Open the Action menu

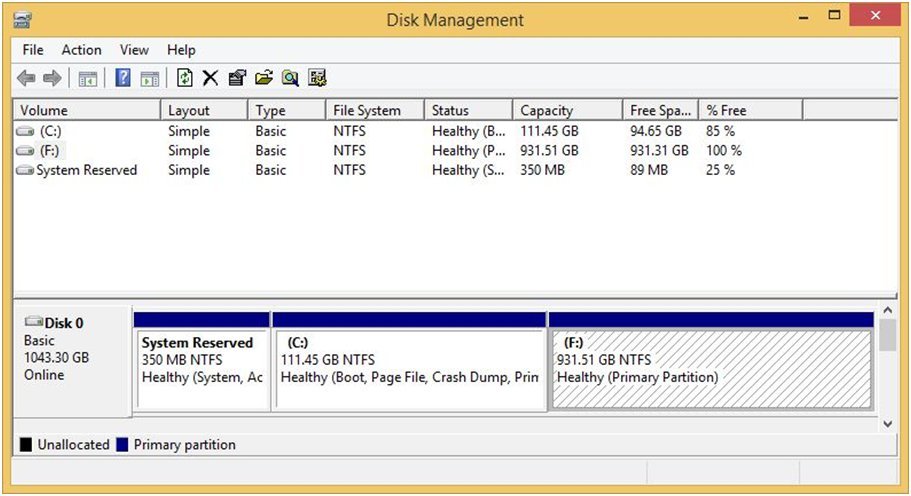81,50
